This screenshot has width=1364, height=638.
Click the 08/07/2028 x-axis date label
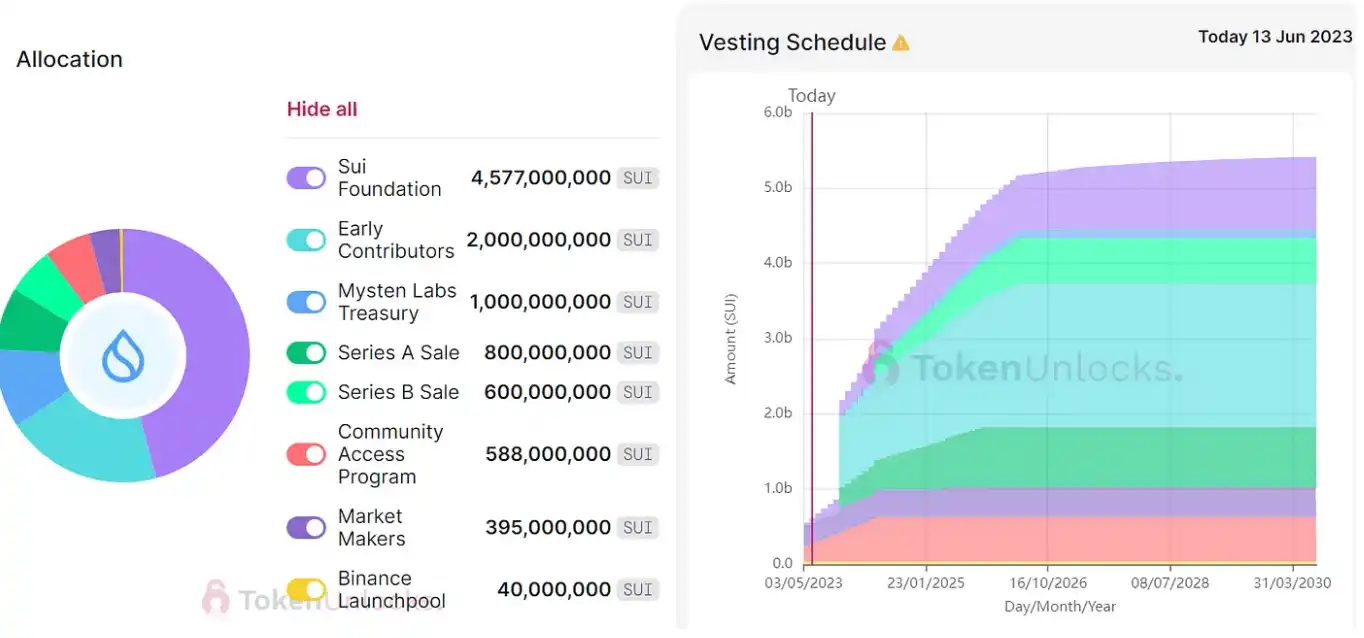click(1170, 583)
